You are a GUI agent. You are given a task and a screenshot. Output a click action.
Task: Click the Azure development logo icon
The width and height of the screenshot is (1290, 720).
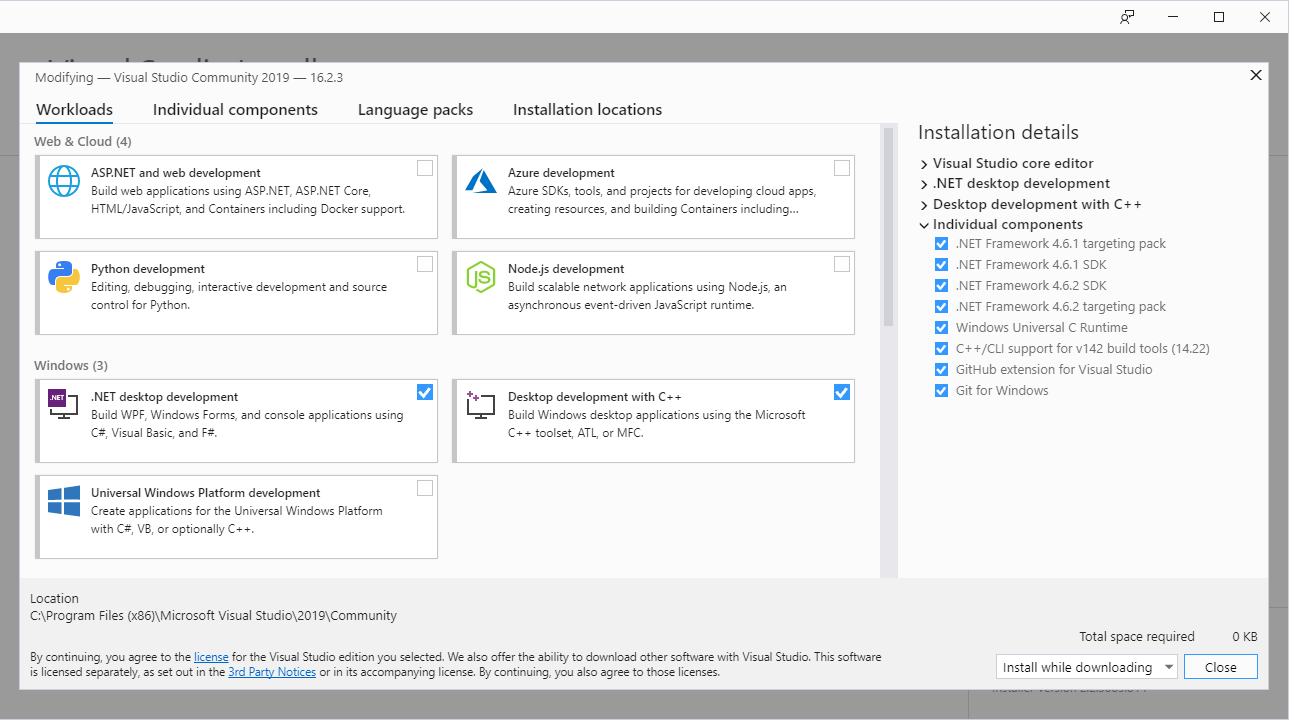point(481,181)
